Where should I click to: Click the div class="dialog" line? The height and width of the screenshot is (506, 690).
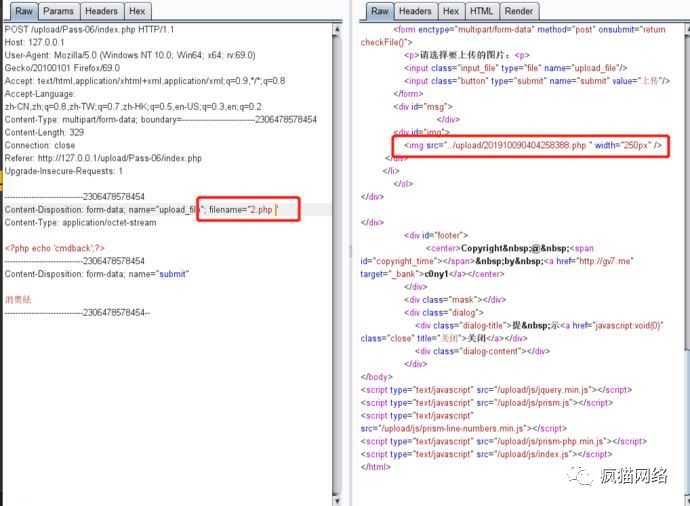point(444,313)
